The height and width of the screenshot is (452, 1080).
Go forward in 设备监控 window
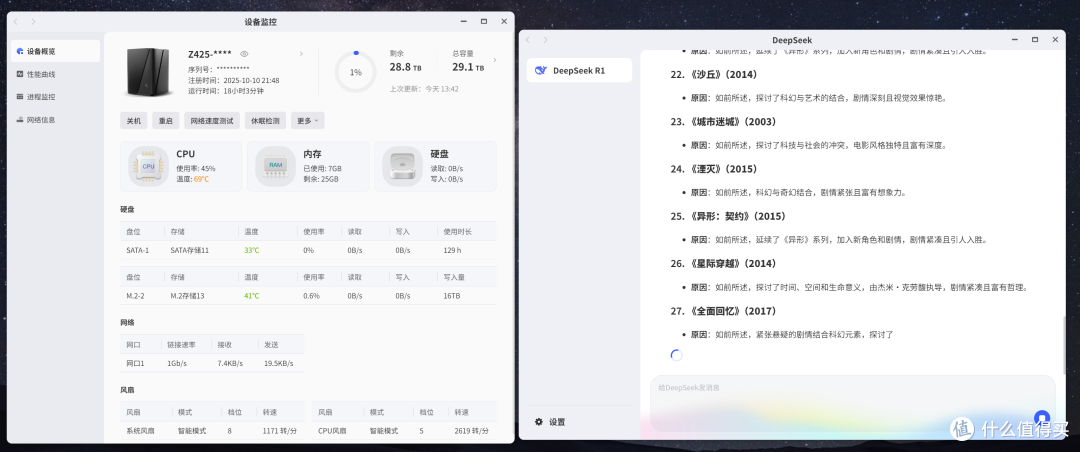pos(33,21)
